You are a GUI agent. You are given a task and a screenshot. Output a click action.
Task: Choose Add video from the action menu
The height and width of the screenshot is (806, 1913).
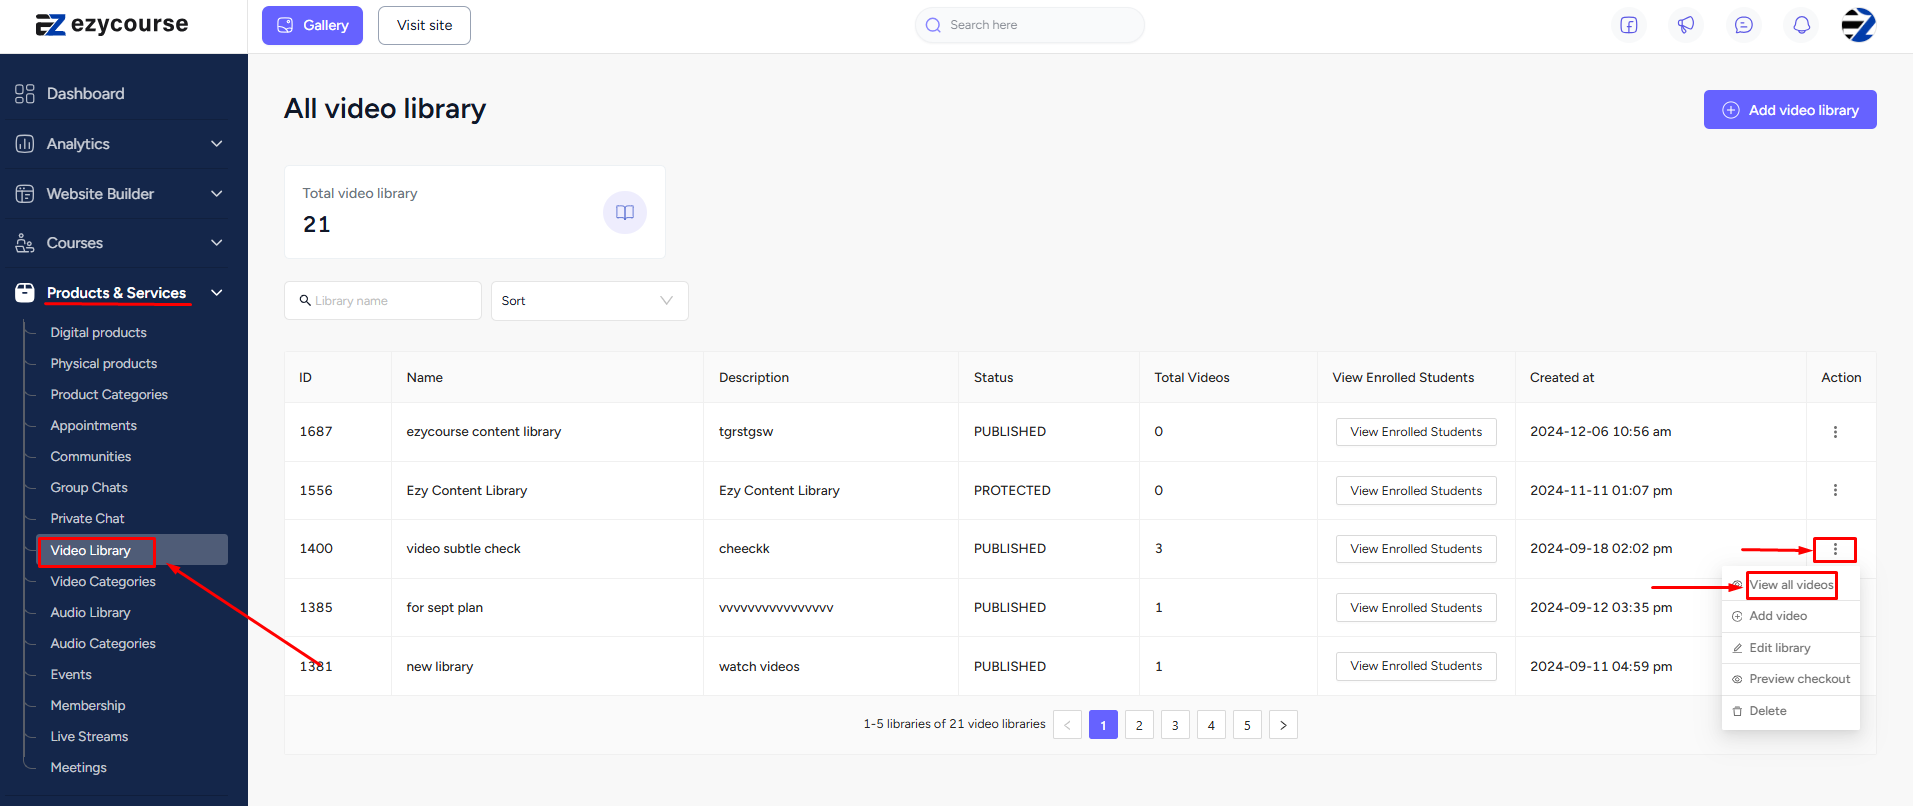pyautogui.click(x=1791, y=616)
